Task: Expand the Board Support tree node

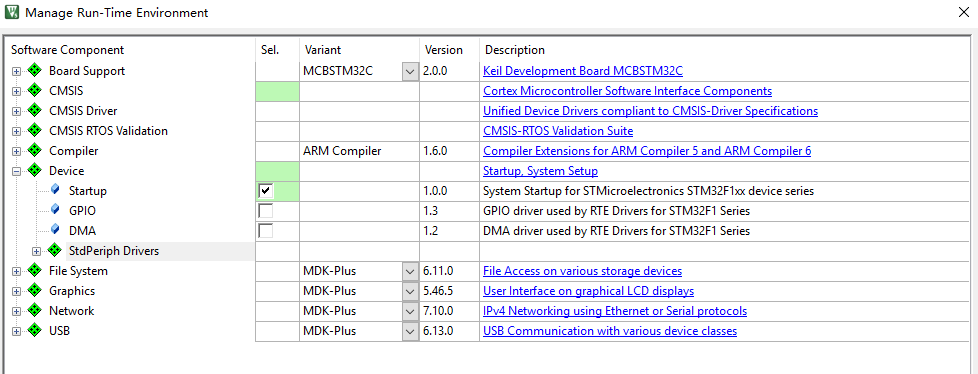Action: 16,72
